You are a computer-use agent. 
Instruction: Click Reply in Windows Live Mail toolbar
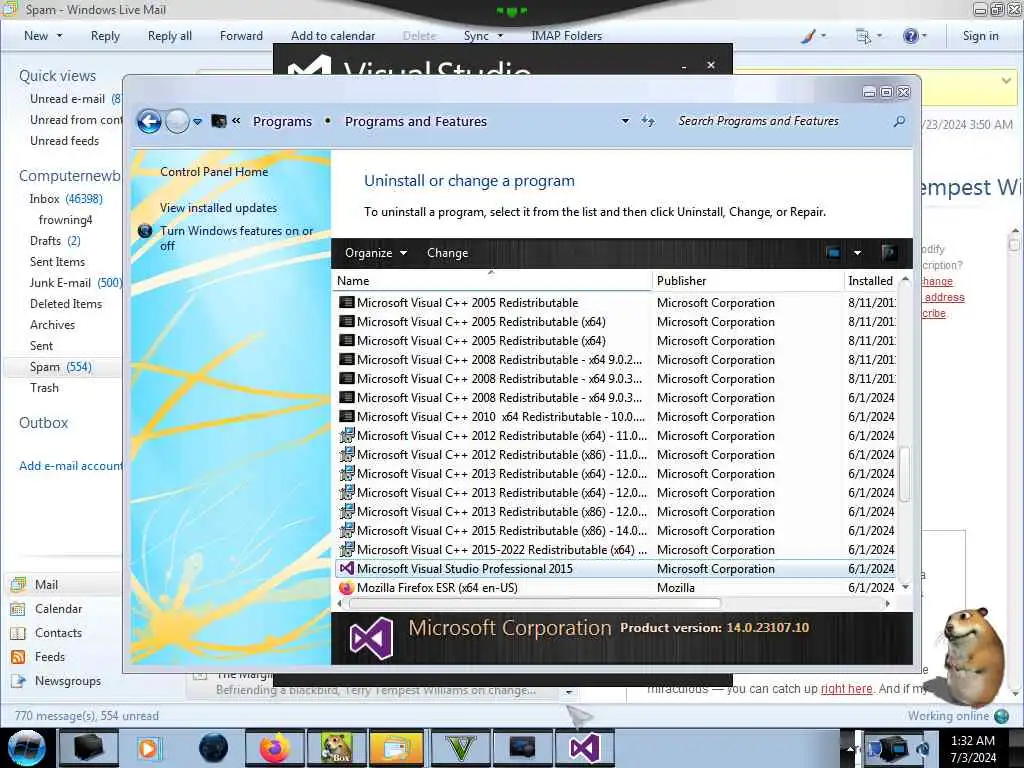pyautogui.click(x=105, y=36)
